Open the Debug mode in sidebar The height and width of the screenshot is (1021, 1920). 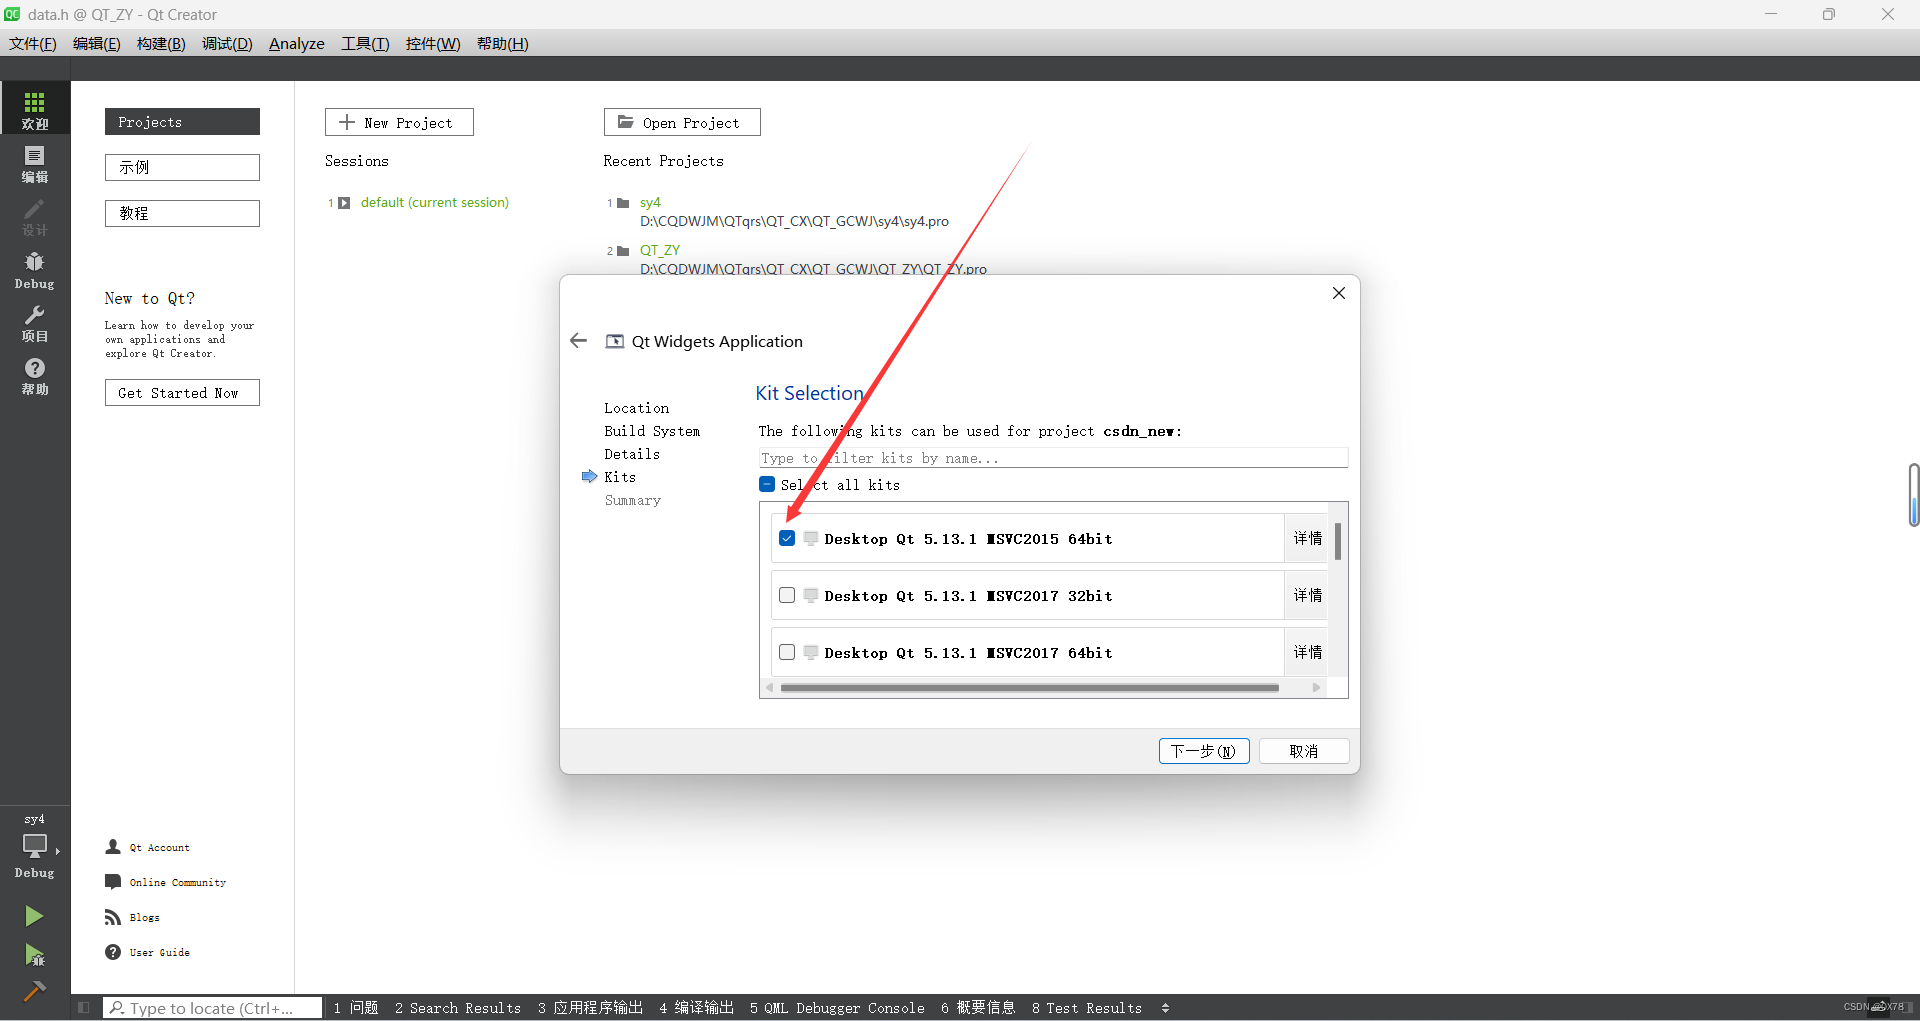pyautogui.click(x=35, y=270)
